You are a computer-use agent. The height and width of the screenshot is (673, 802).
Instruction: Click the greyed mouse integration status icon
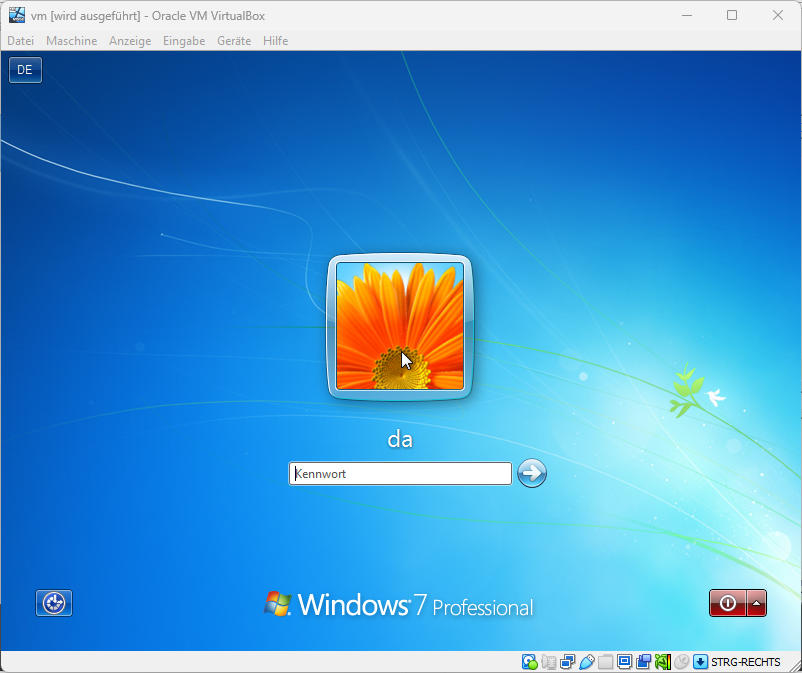(x=681, y=662)
